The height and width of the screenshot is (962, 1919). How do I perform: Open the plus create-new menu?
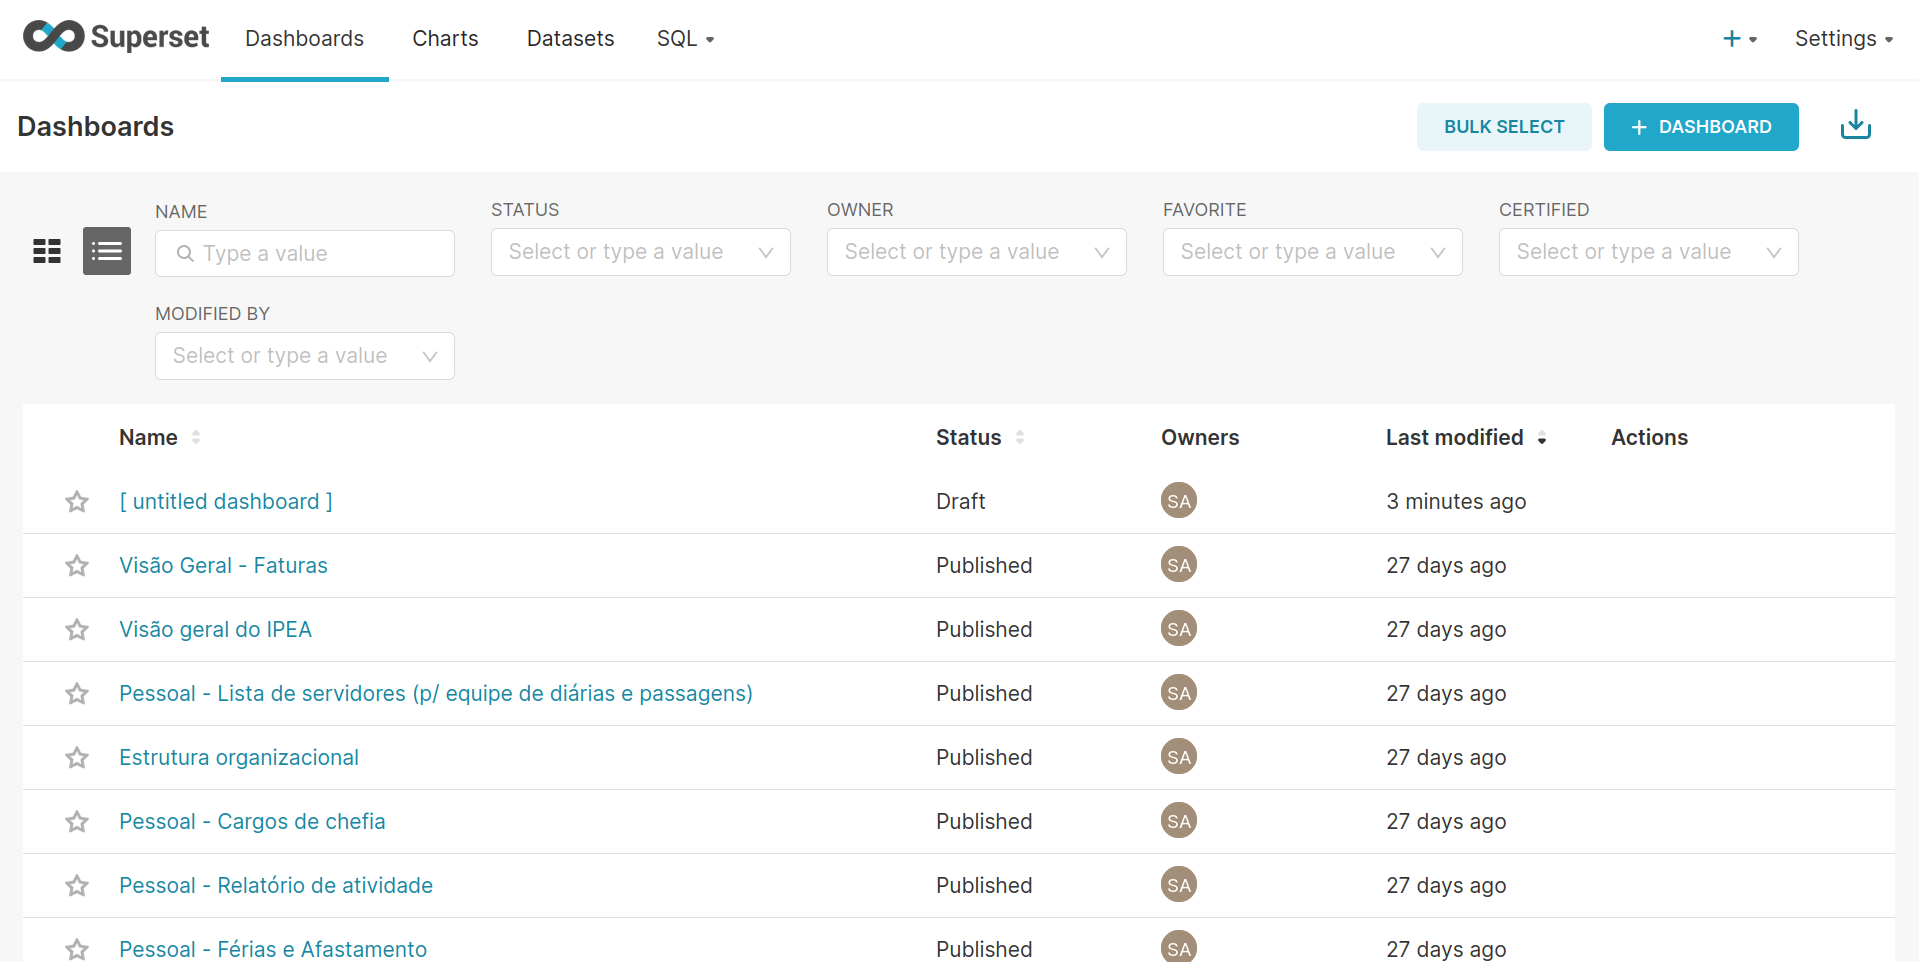click(1739, 39)
